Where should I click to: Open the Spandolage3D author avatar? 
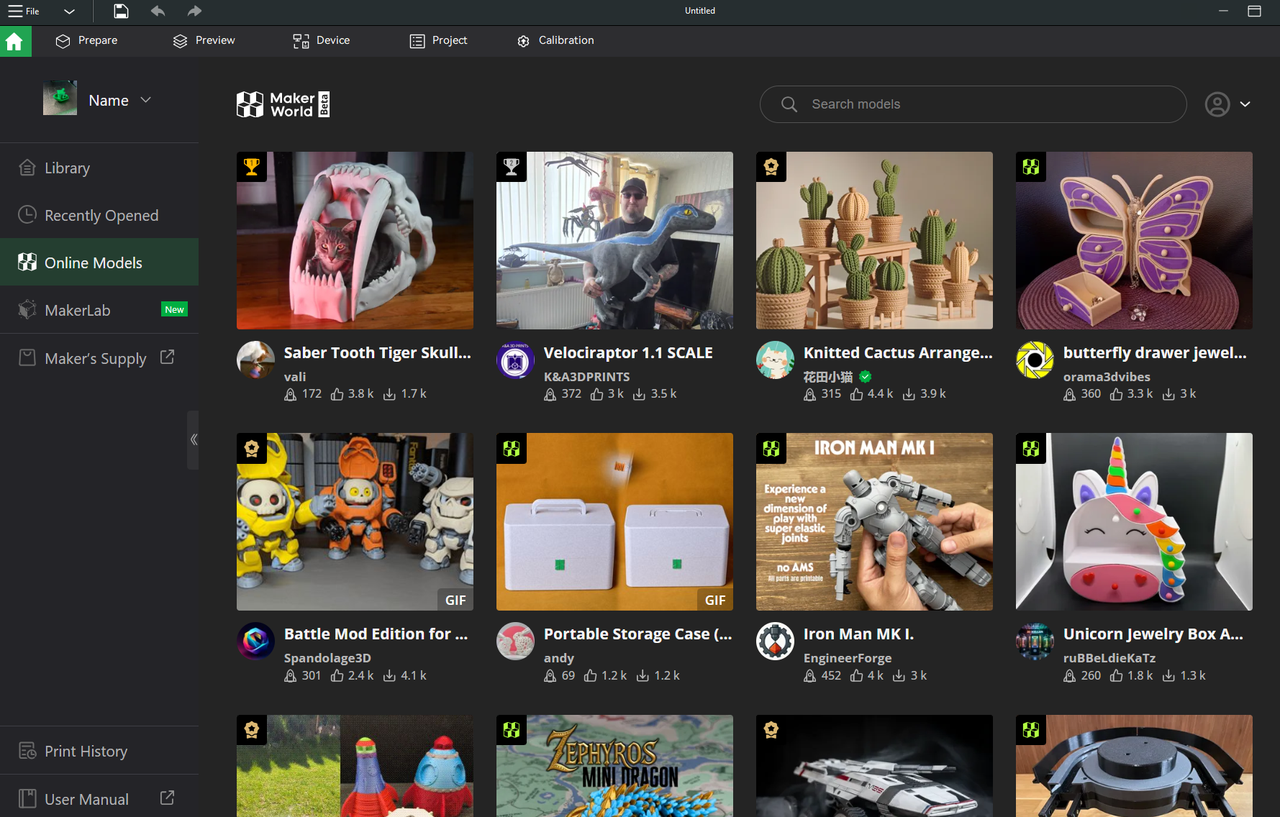(256, 641)
